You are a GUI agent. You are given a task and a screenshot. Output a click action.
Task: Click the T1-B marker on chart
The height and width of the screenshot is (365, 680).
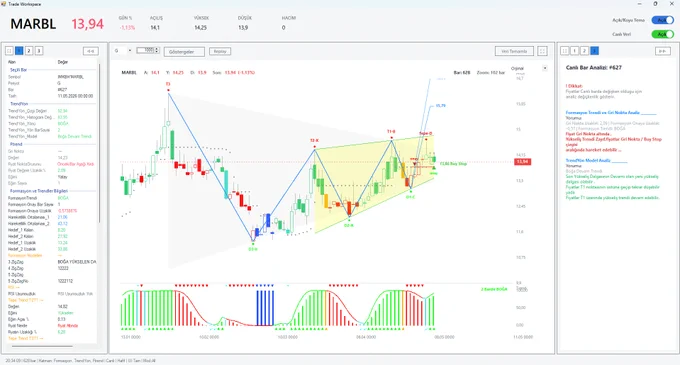pyautogui.click(x=391, y=131)
